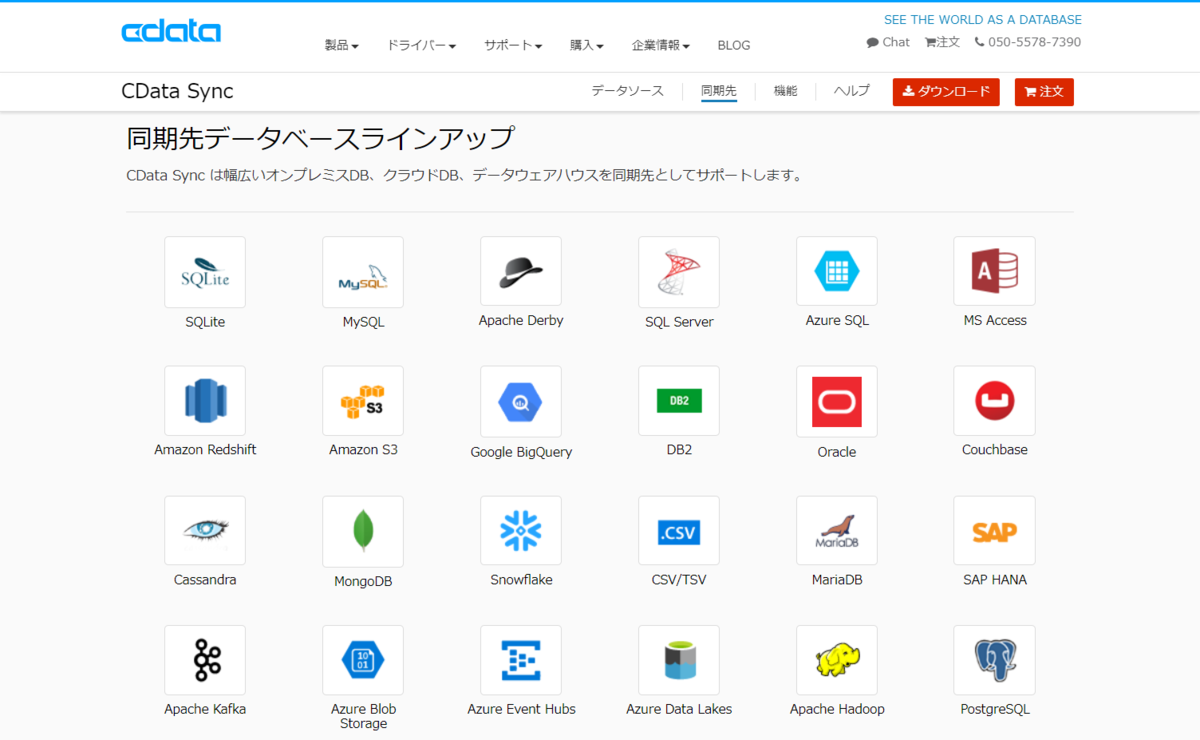The width and height of the screenshot is (1200, 740).
Task: Click the Amazon Redshift icon
Action: pyautogui.click(x=205, y=400)
